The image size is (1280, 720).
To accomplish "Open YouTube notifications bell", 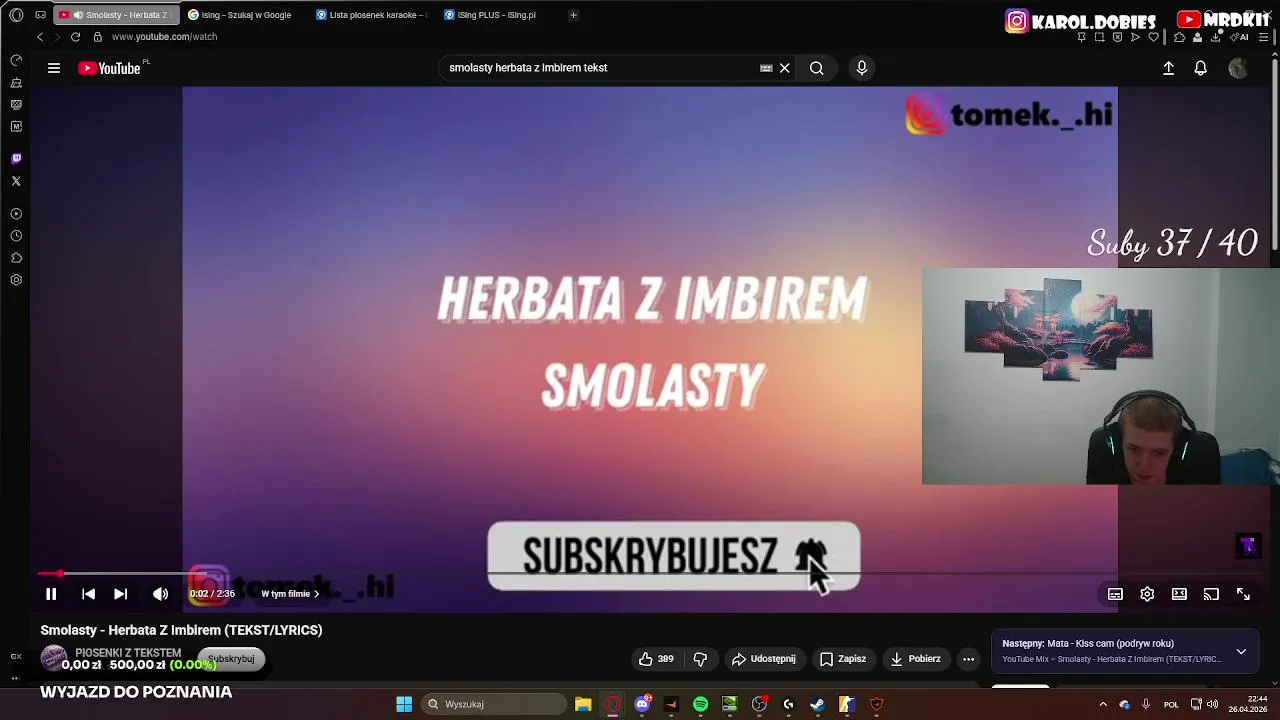I will pos(1201,68).
